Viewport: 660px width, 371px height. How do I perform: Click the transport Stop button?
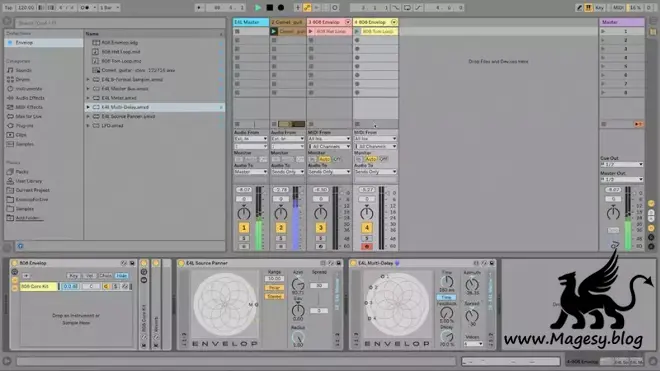pos(270,8)
